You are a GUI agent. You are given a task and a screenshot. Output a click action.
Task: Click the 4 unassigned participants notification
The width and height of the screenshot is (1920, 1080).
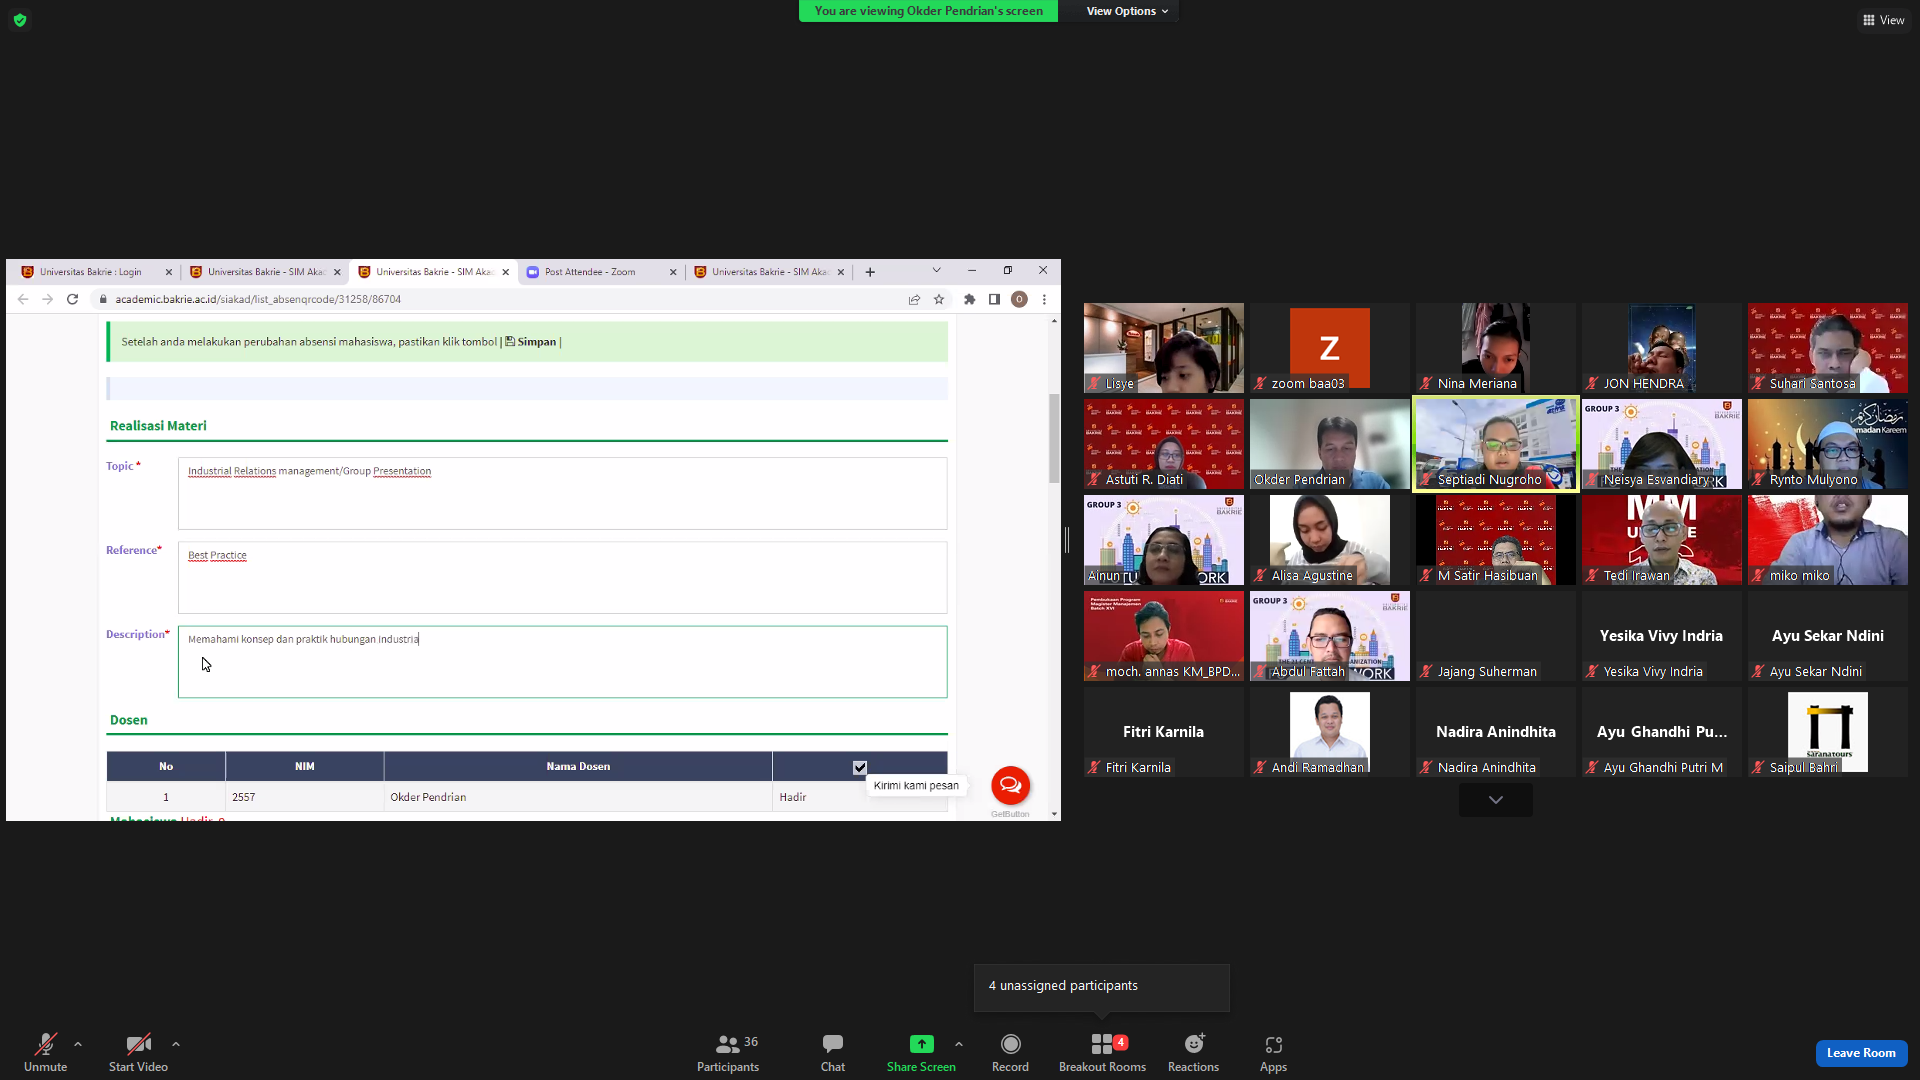click(x=1101, y=986)
